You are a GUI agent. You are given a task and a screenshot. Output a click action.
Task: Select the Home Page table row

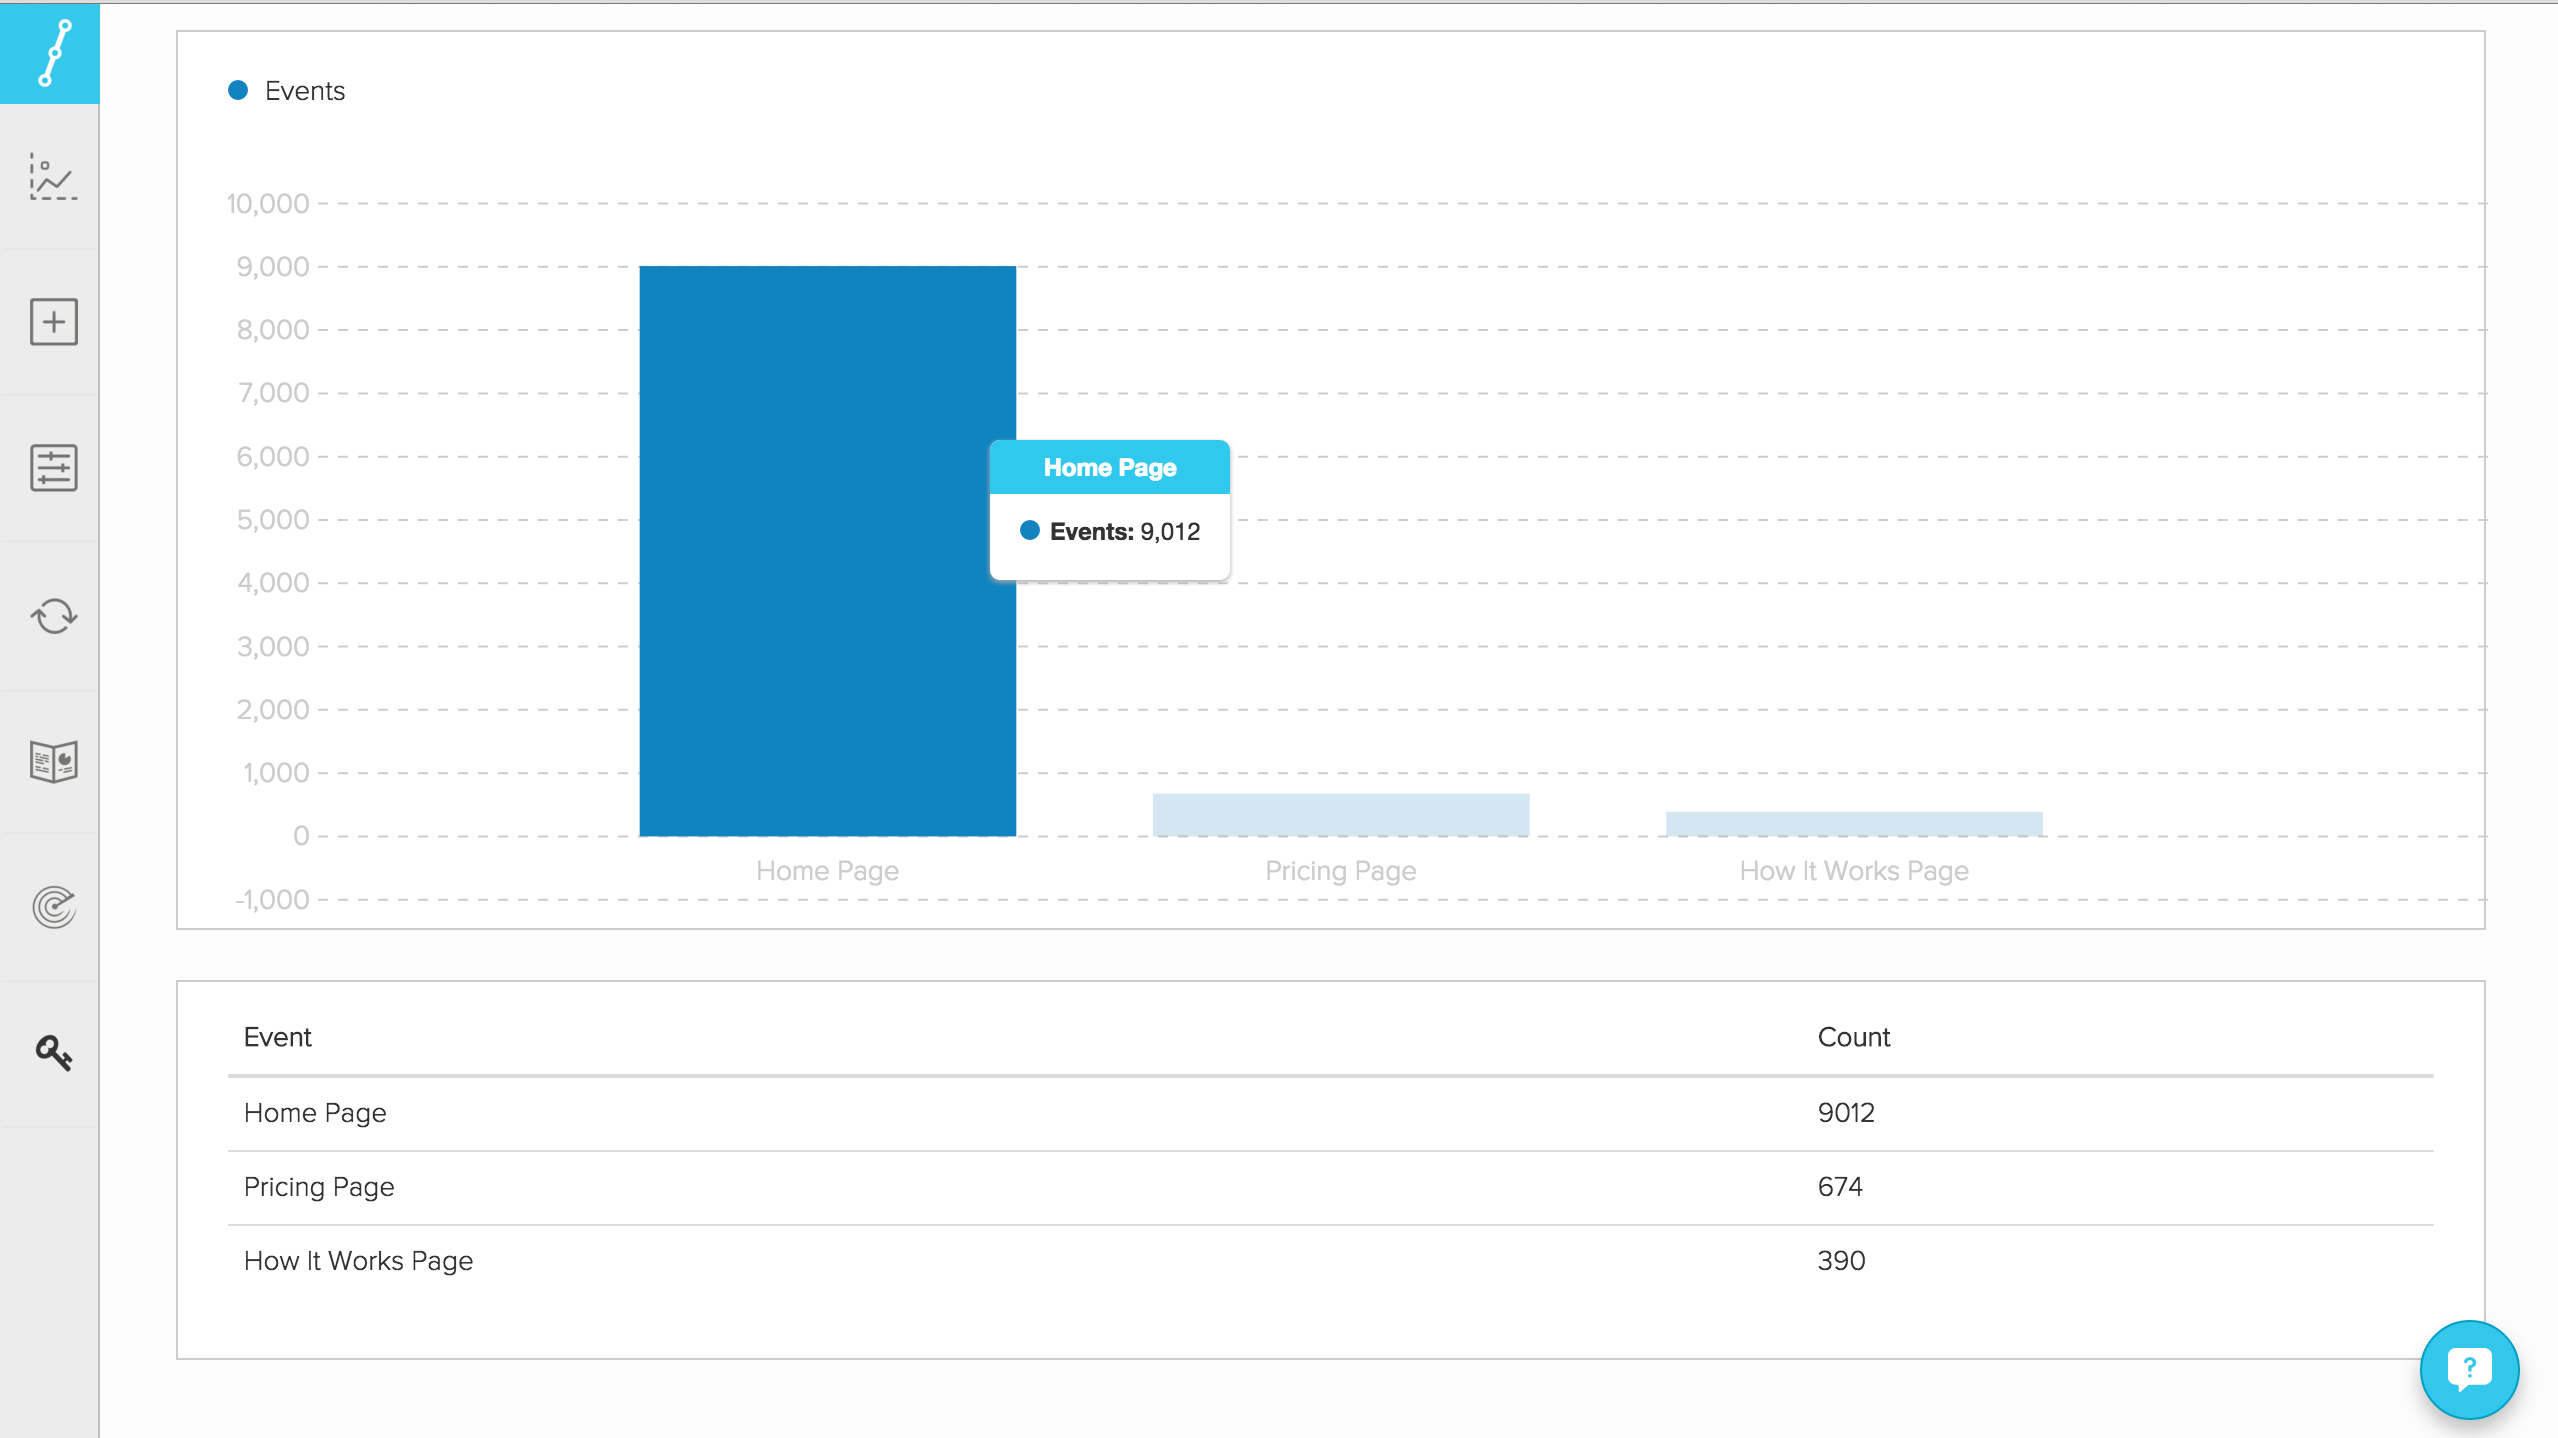coord(315,1112)
